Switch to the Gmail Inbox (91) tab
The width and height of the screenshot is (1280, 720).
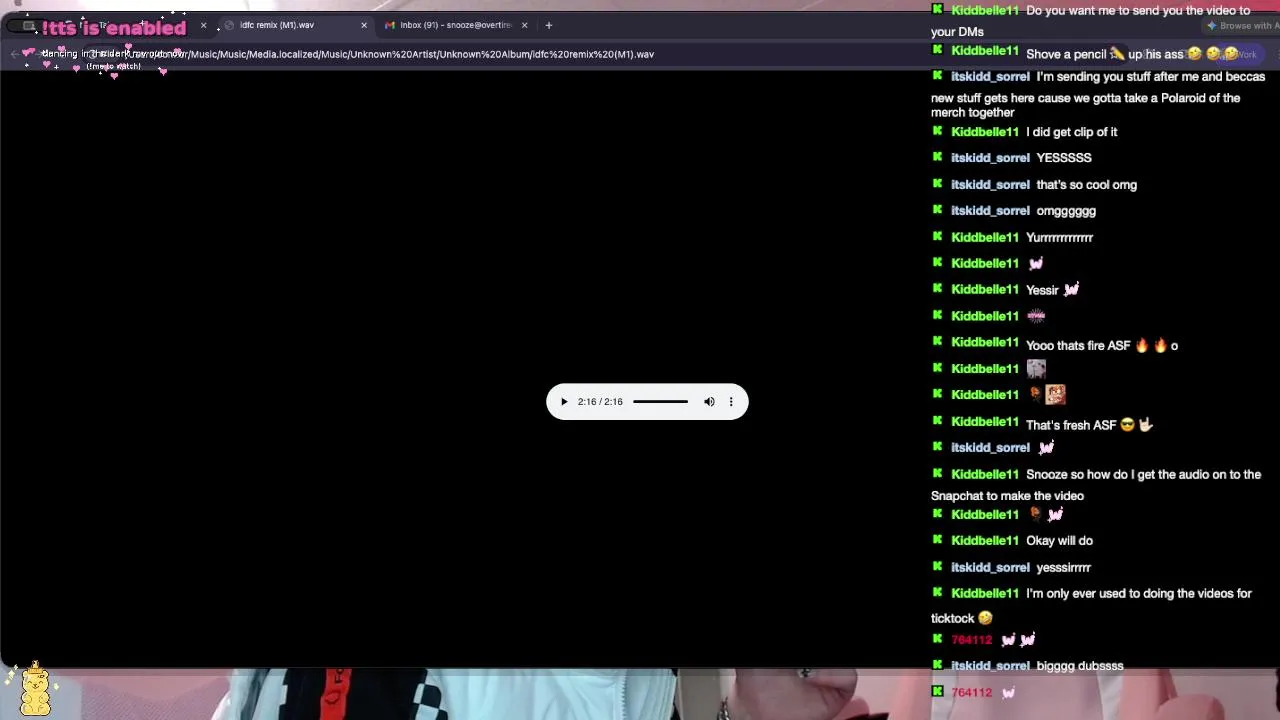455,25
